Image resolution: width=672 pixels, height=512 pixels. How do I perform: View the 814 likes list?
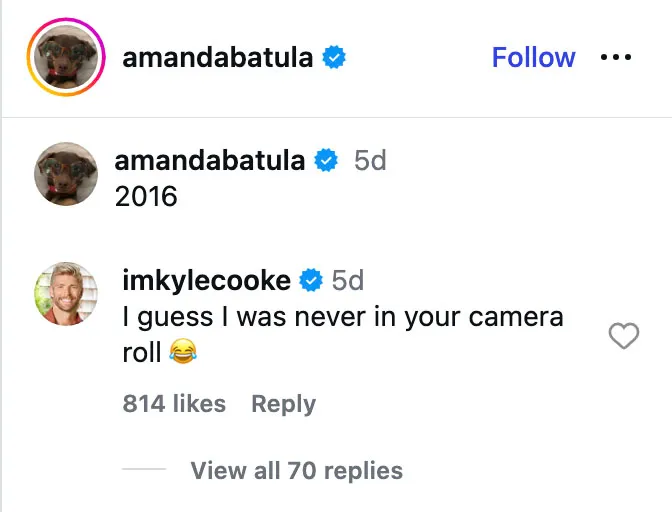174,404
